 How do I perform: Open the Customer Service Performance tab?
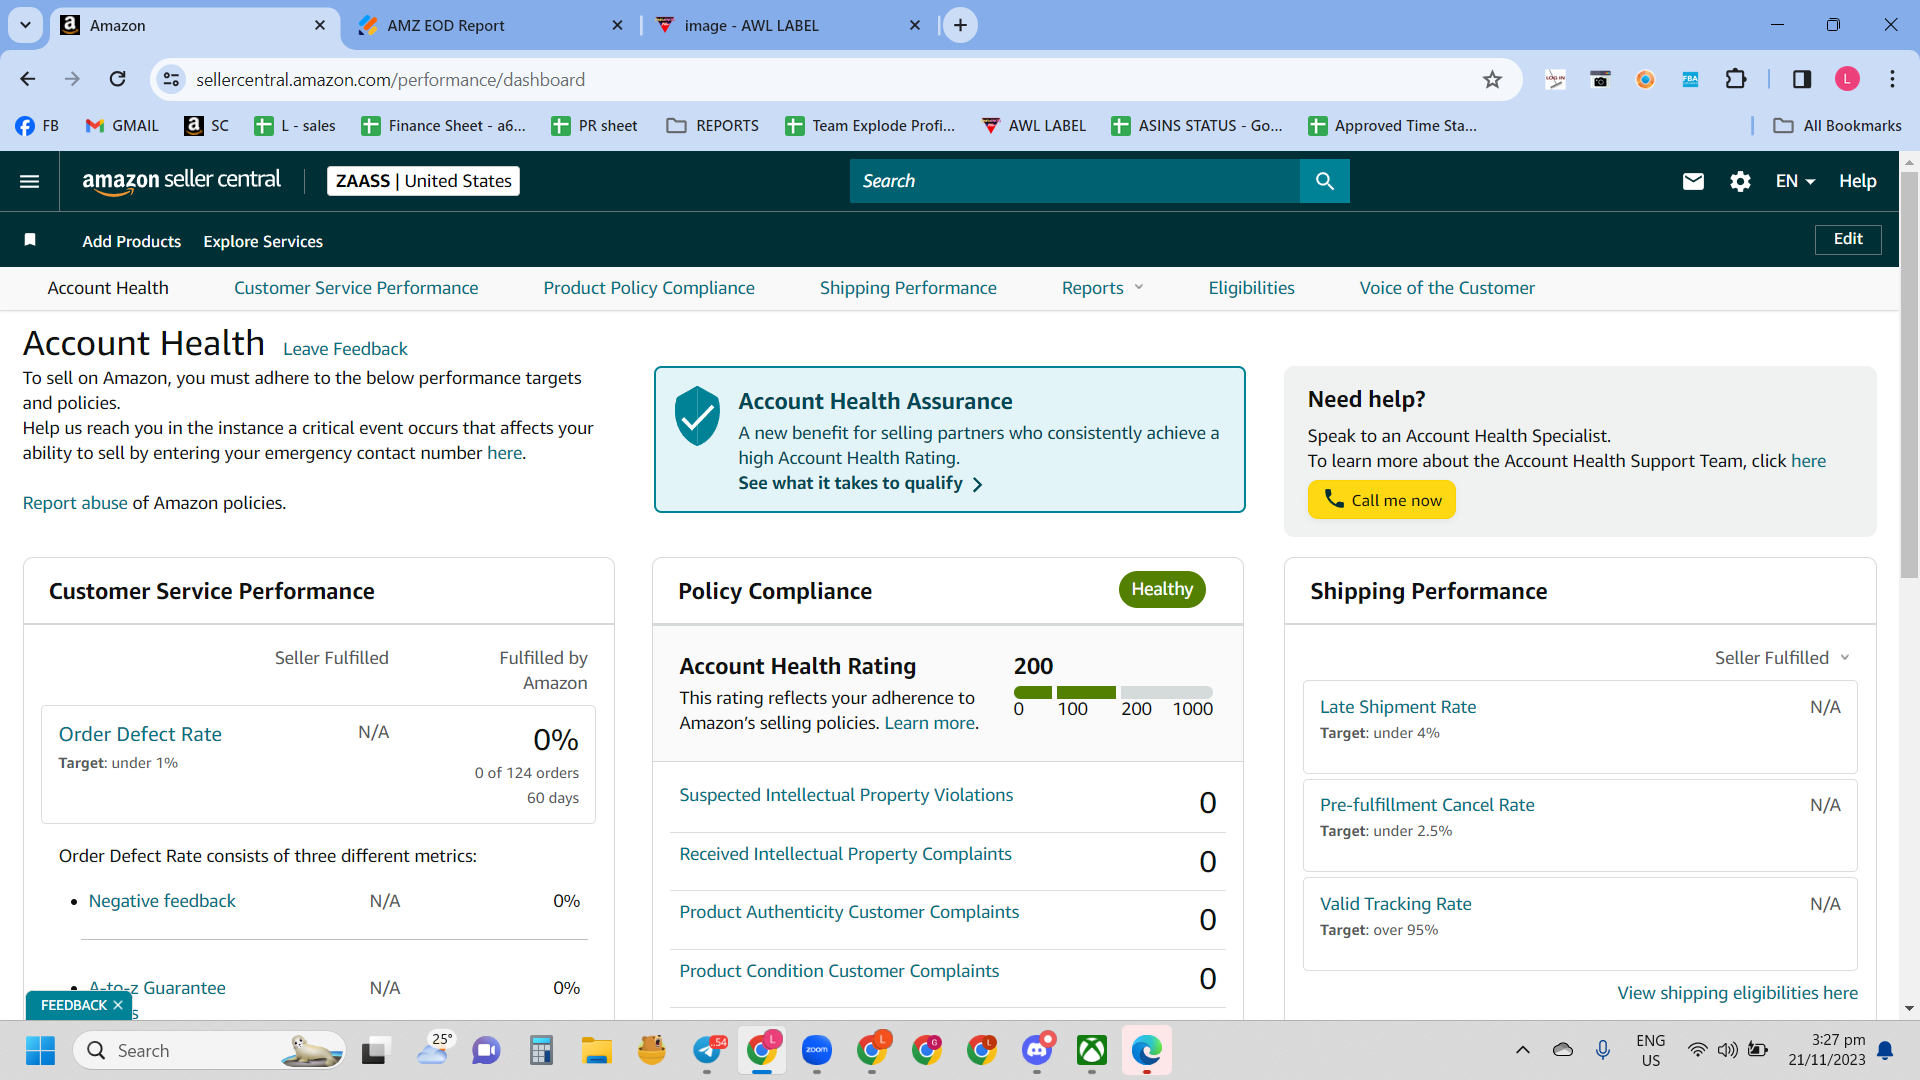(x=356, y=288)
